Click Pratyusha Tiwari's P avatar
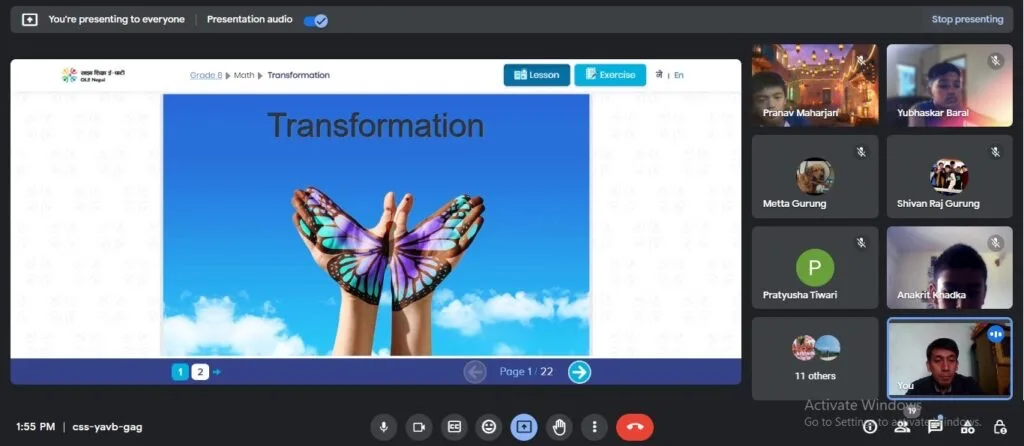Viewport: 1024px width, 446px height. [815, 268]
